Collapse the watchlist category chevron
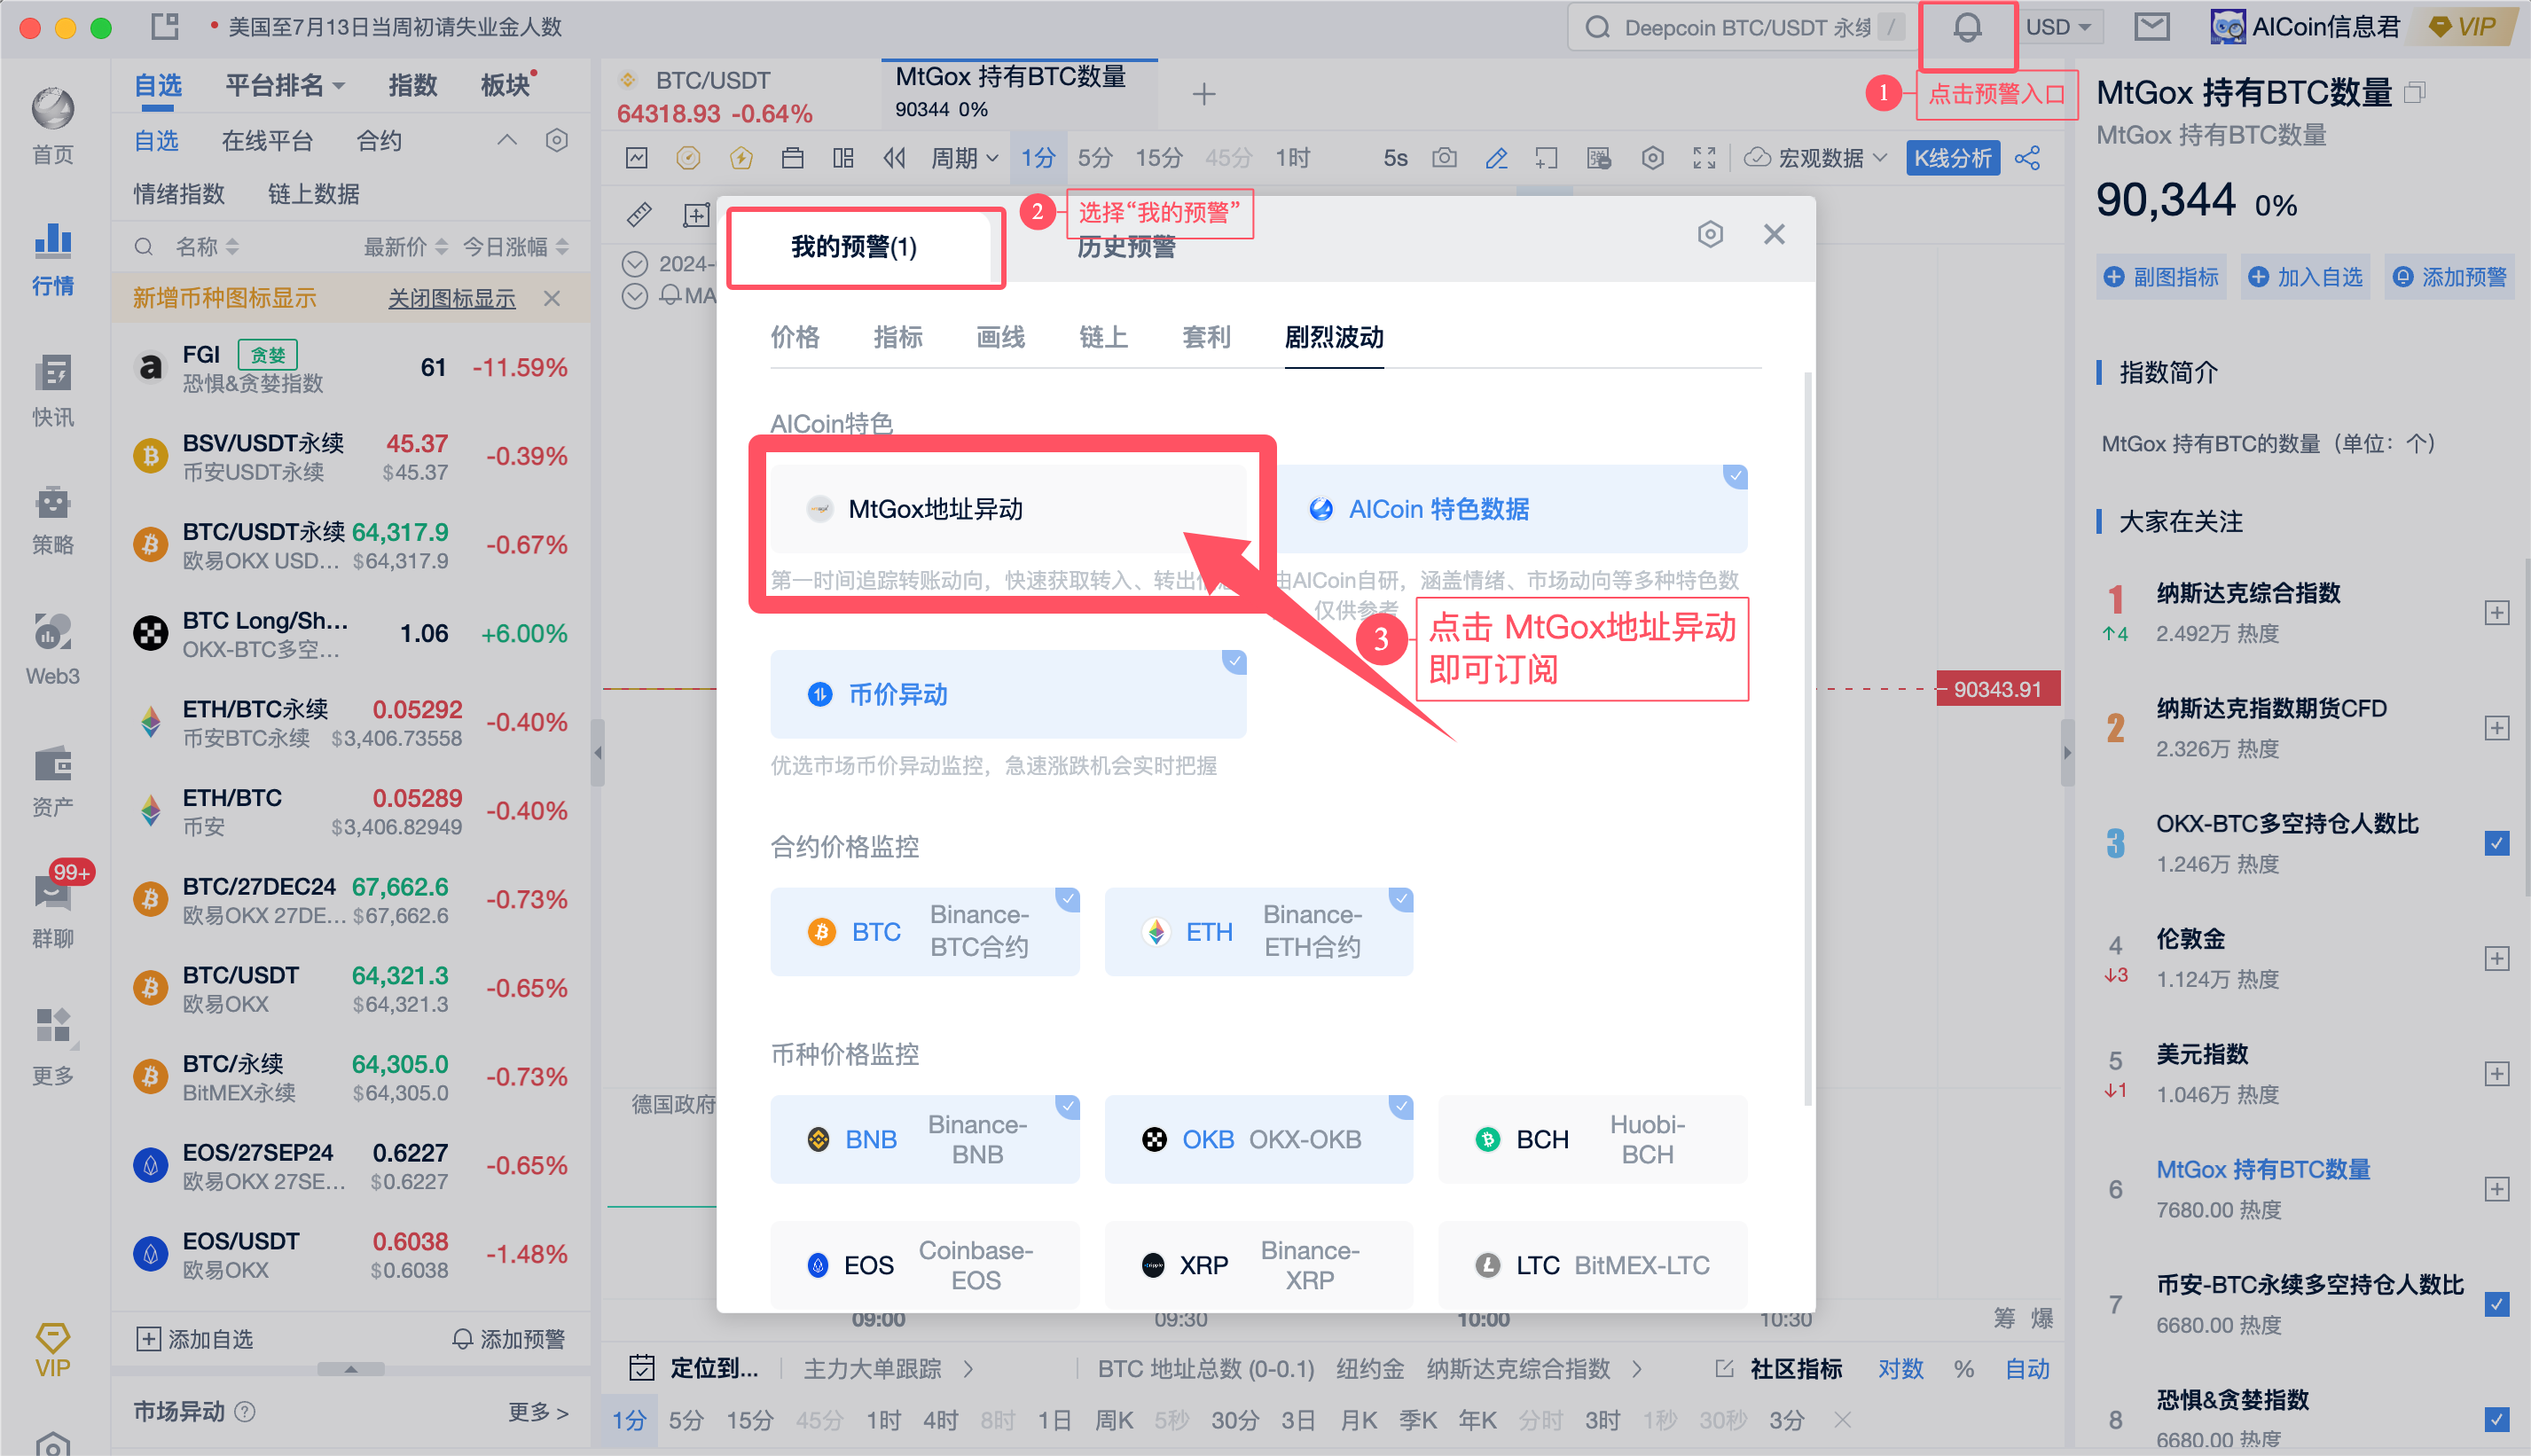Screen dimensions: 2531x1456 click(507, 140)
